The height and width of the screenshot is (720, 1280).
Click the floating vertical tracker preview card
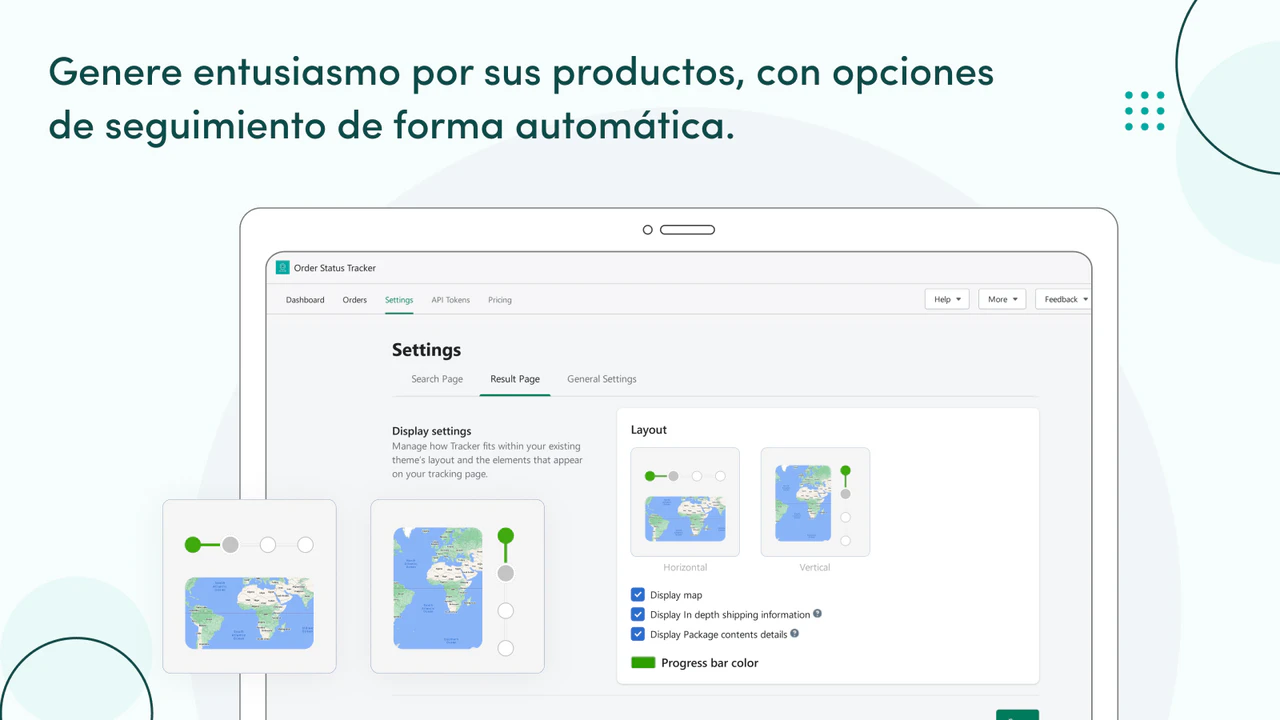[x=458, y=586]
